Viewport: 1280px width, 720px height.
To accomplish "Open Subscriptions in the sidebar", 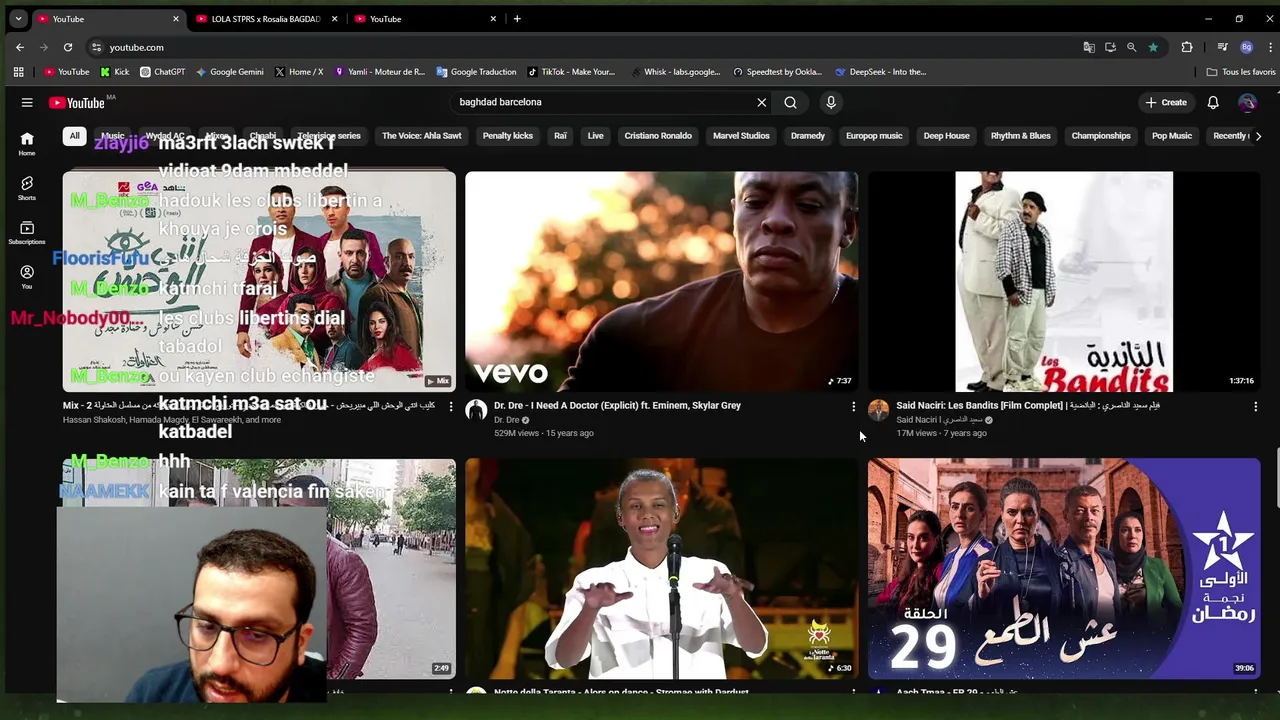I will click(27, 233).
